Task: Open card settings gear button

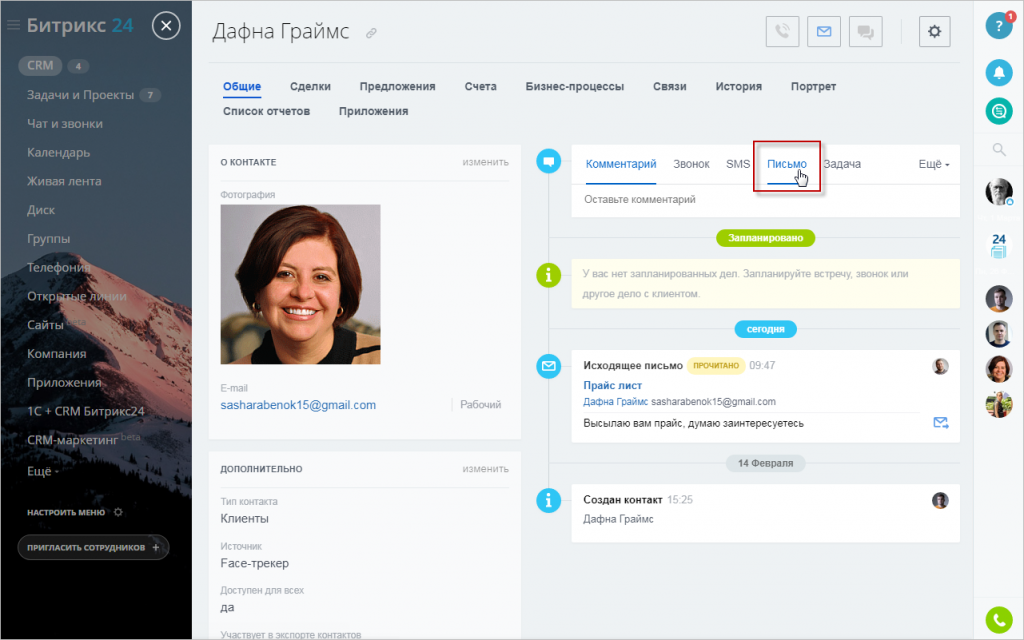Action: pyautogui.click(x=935, y=31)
